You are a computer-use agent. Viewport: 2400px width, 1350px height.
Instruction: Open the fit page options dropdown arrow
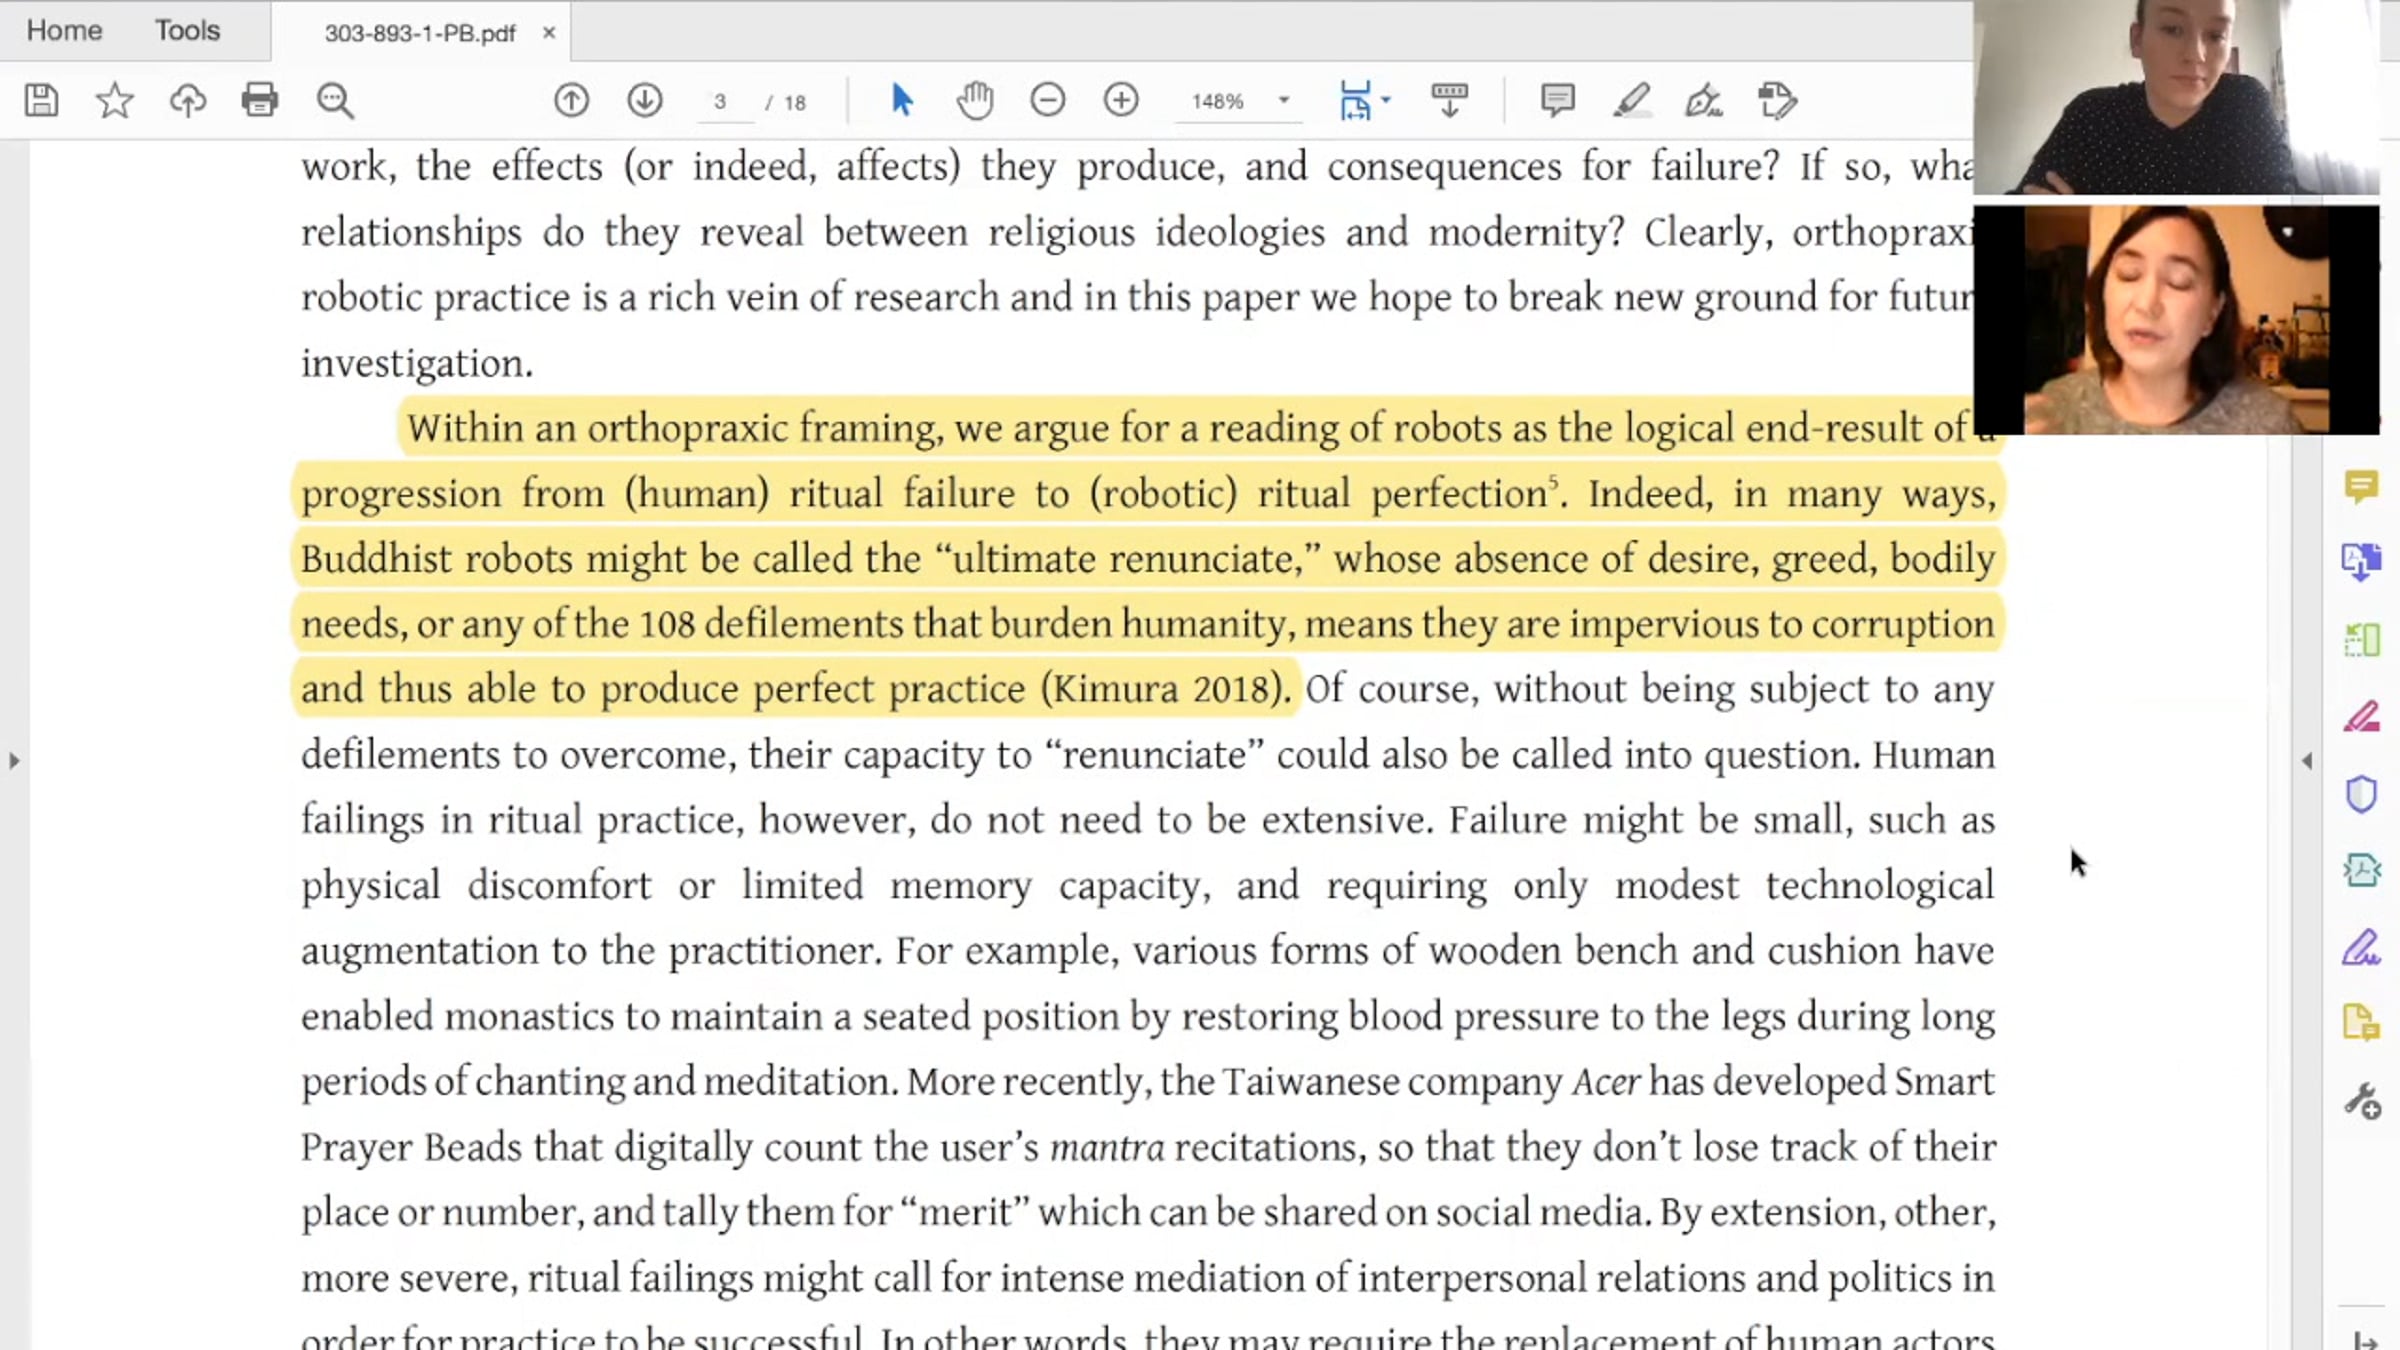[x=1386, y=100]
